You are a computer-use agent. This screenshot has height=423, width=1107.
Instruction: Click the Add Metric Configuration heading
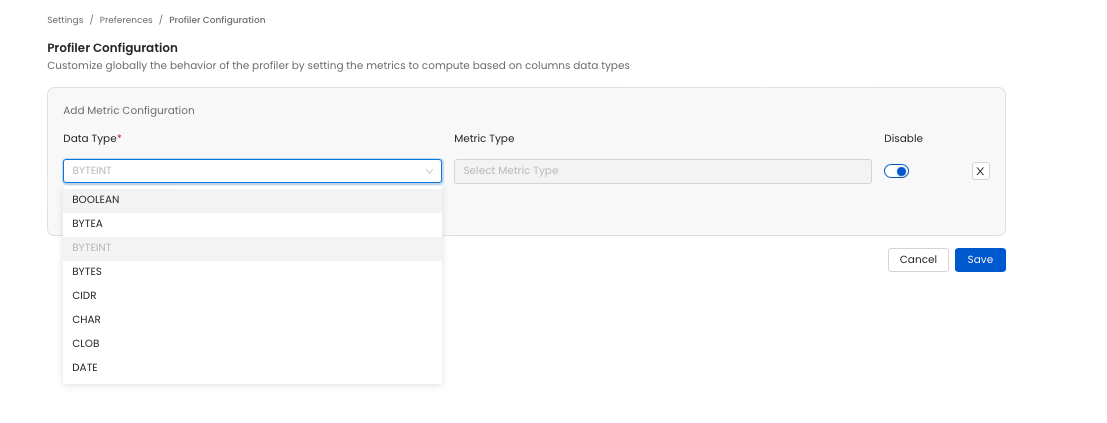pos(129,110)
